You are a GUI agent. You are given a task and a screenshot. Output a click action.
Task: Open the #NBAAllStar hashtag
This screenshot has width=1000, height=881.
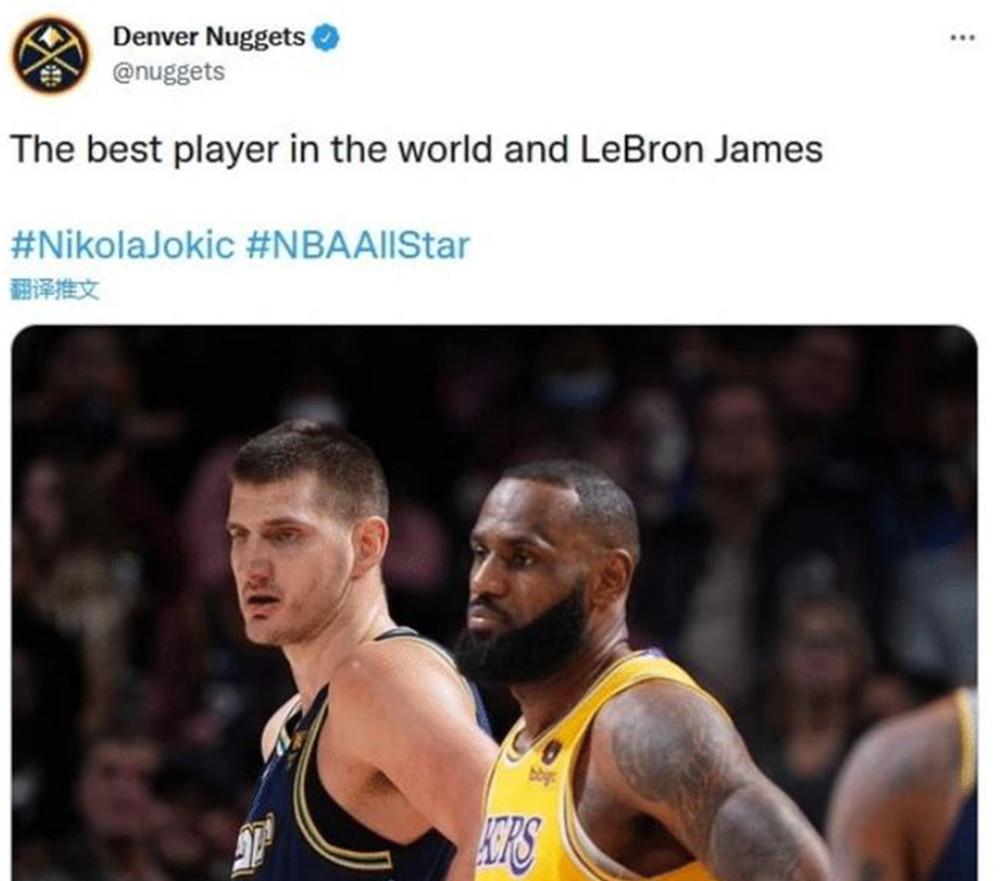(x=358, y=246)
